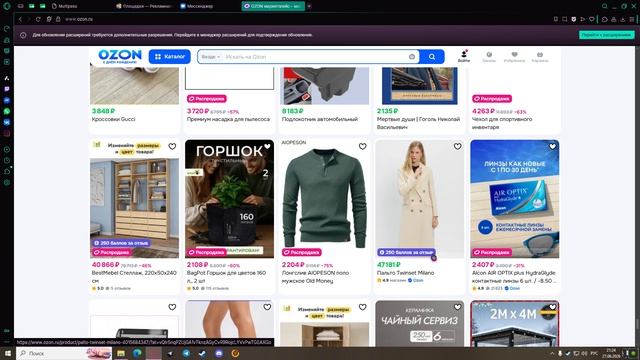Click the OZON logo

[120, 56]
